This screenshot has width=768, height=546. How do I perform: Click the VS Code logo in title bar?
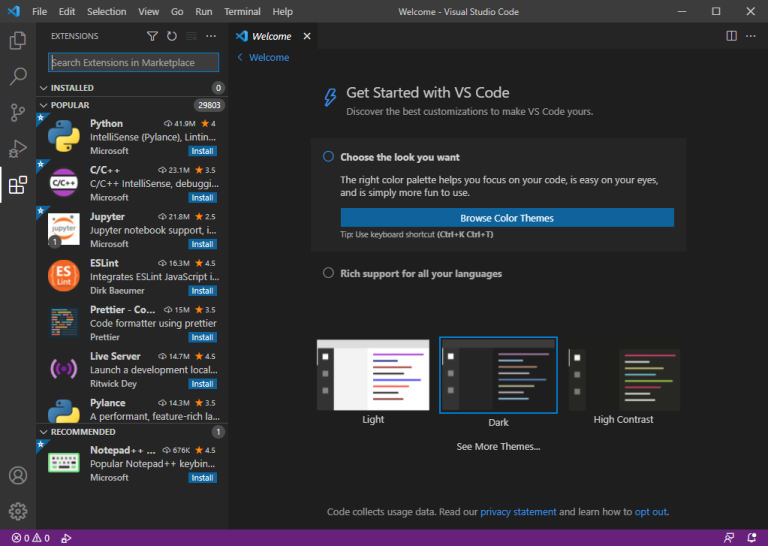pos(14,11)
